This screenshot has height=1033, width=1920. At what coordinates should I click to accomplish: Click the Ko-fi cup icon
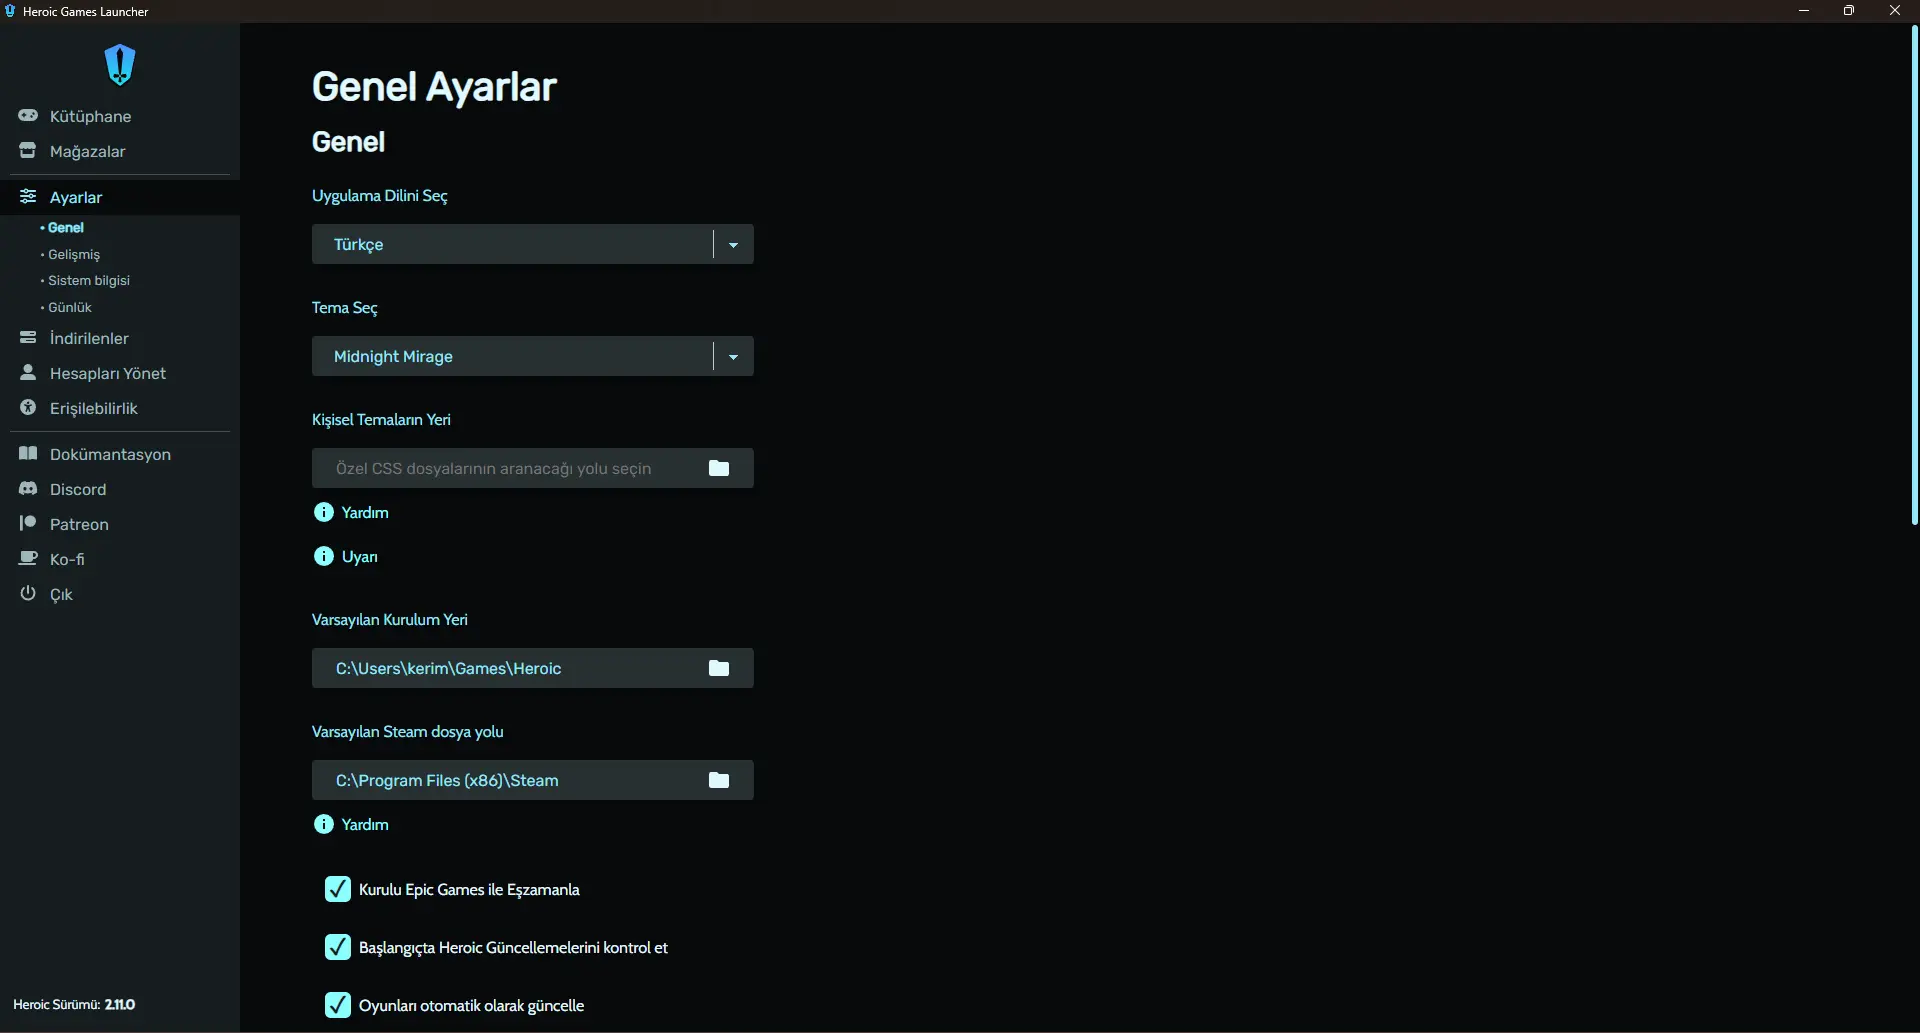click(x=28, y=558)
